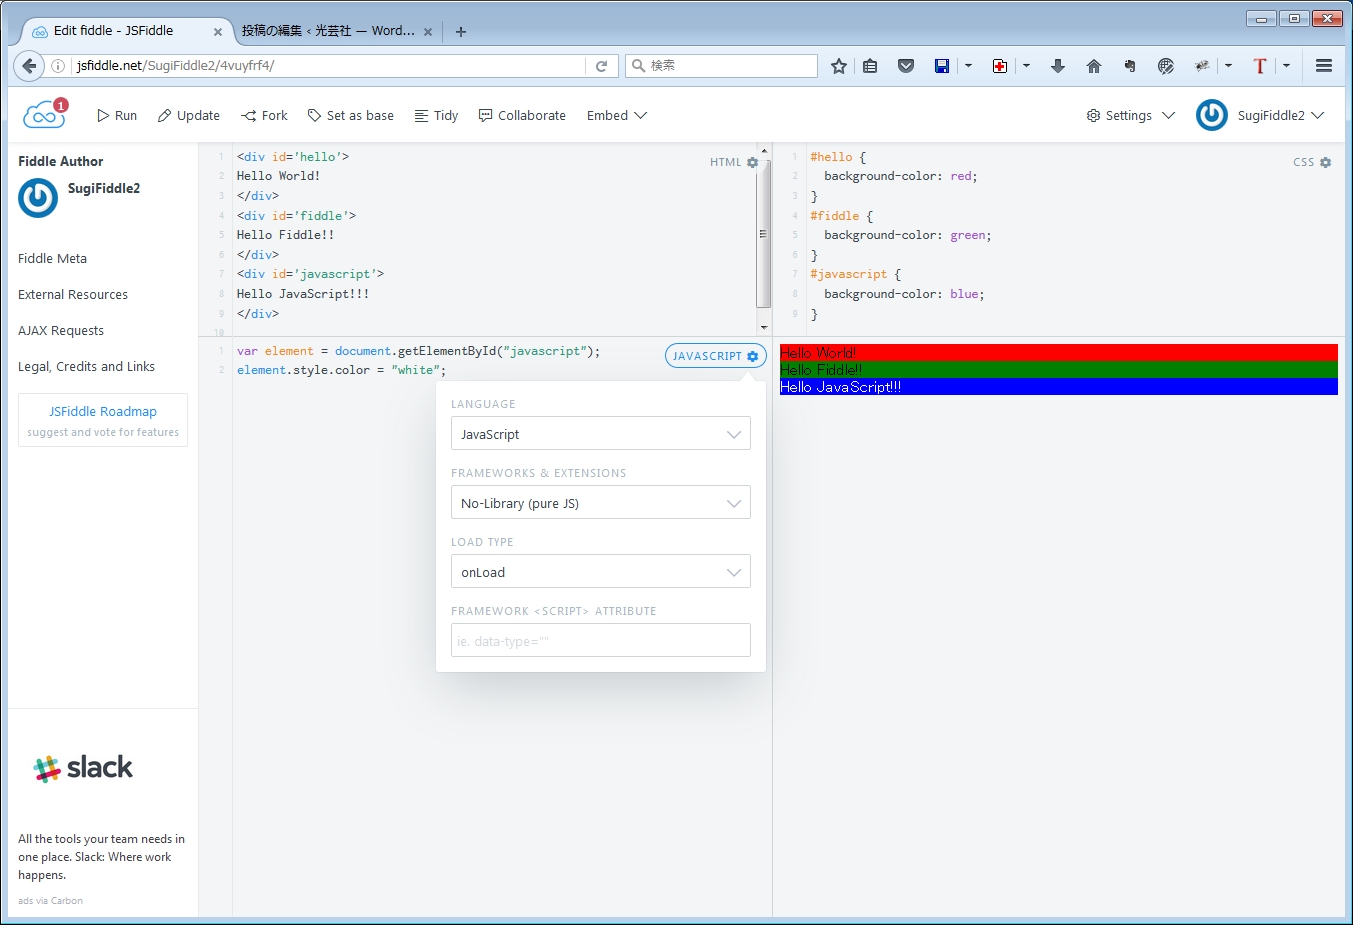Open the Load Type dropdown showing onLoad
Viewport: 1353px width, 925px height.
click(600, 572)
